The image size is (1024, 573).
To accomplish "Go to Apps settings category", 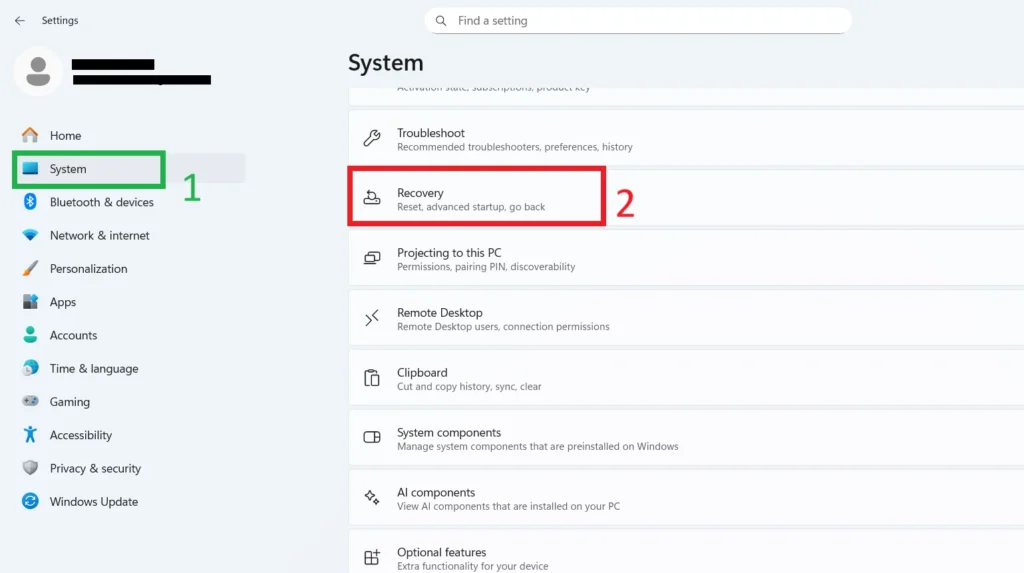I will [63, 302].
